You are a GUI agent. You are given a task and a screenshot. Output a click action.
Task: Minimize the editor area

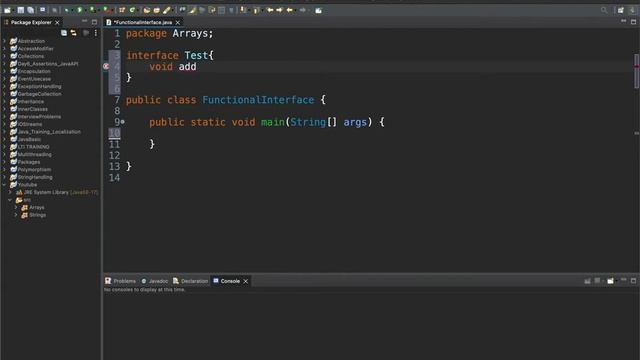[x=623, y=21]
